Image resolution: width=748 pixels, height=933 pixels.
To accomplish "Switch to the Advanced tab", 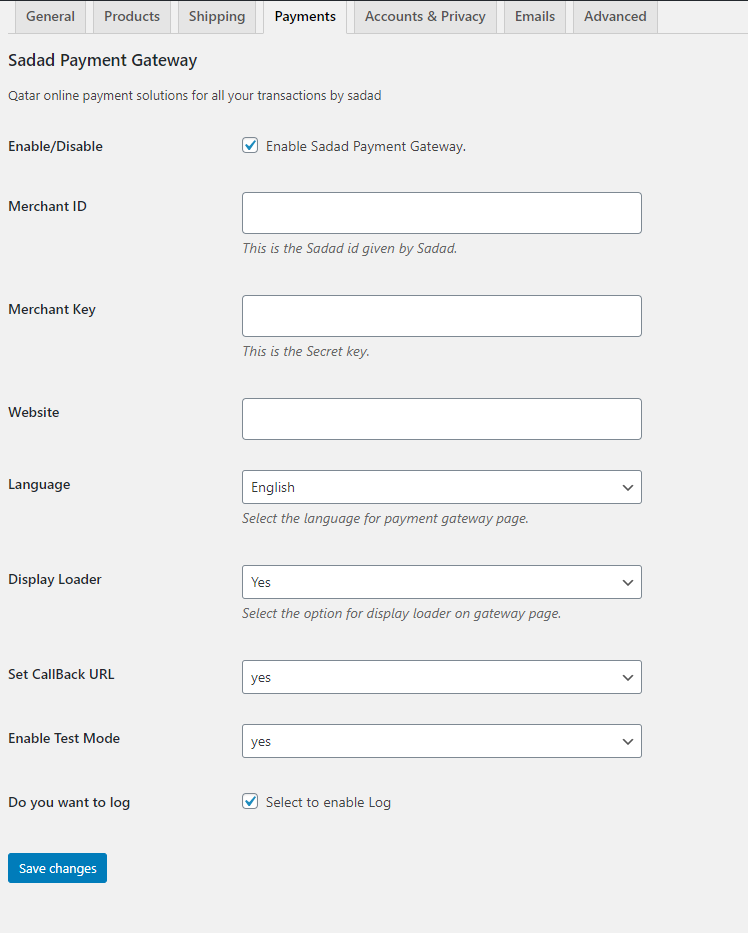I will (x=615, y=16).
